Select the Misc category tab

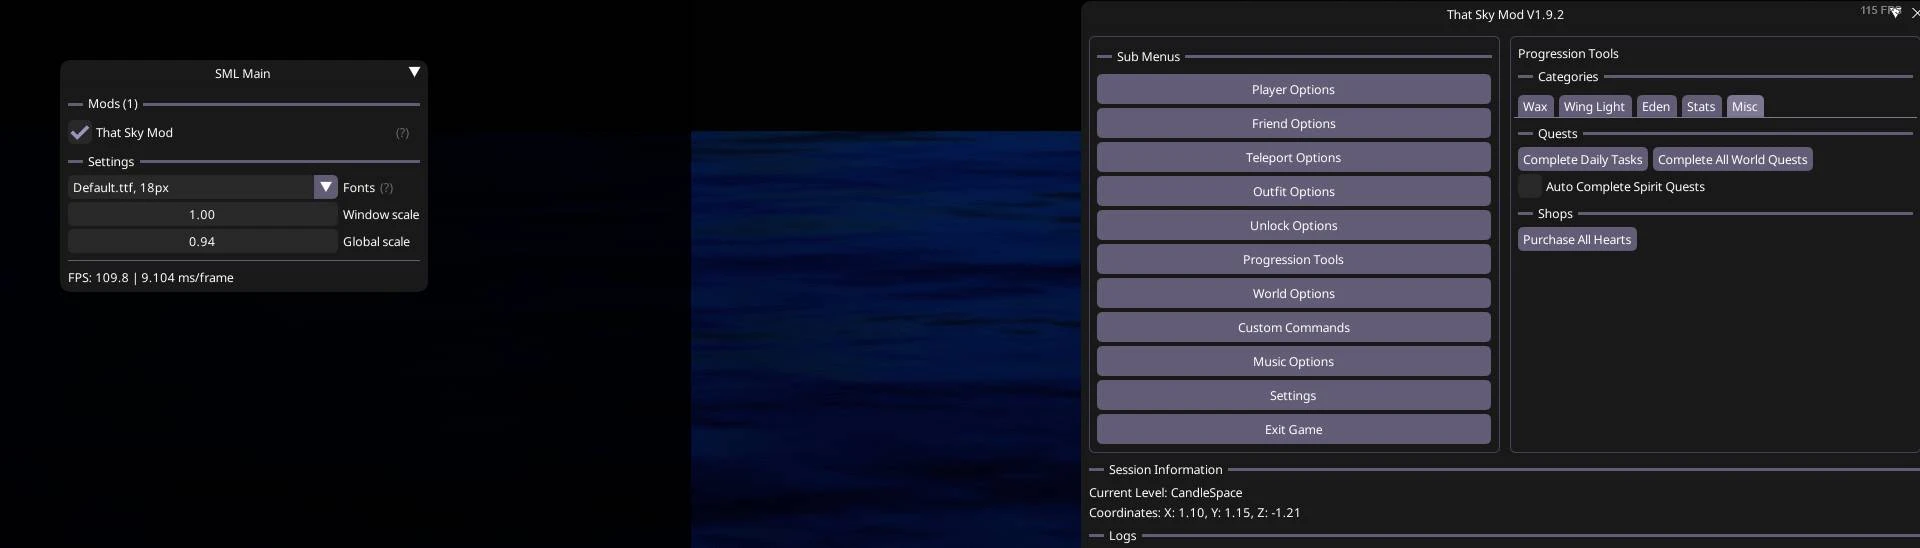click(1745, 106)
